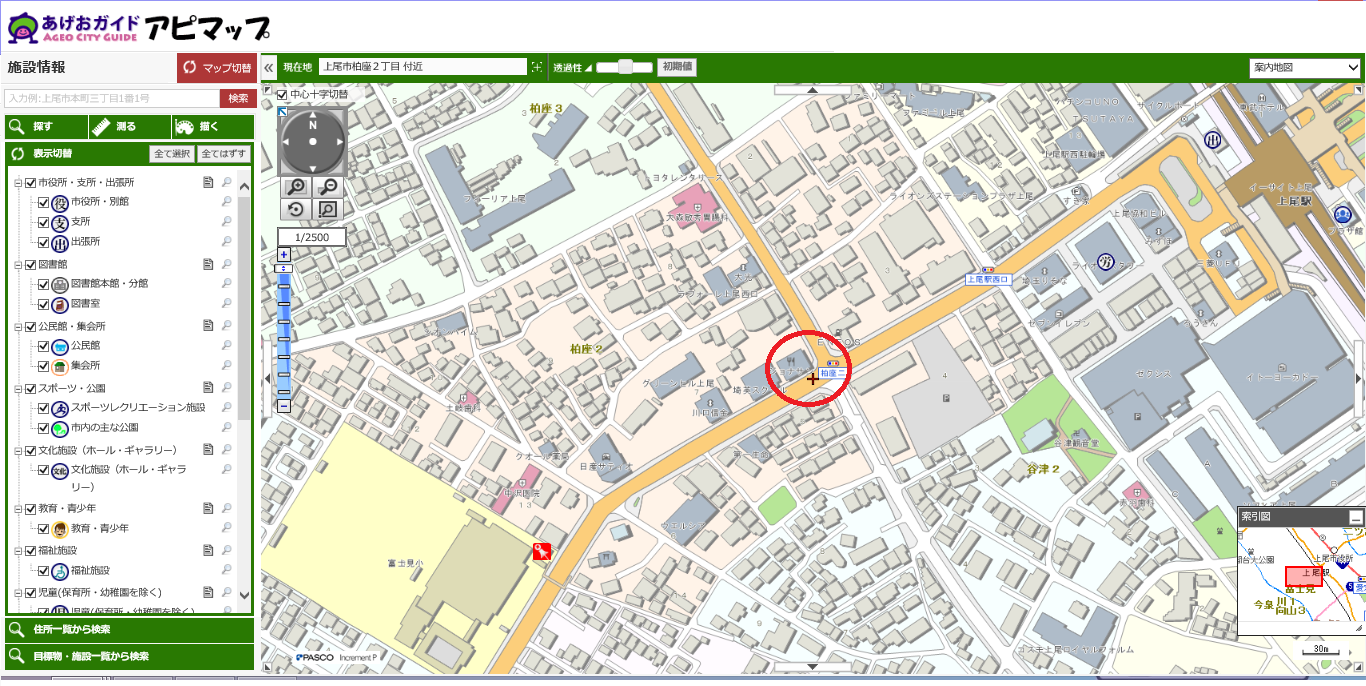
Task: Toggle the 公民館 layer checkbox
Action: pyautogui.click(x=43, y=346)
